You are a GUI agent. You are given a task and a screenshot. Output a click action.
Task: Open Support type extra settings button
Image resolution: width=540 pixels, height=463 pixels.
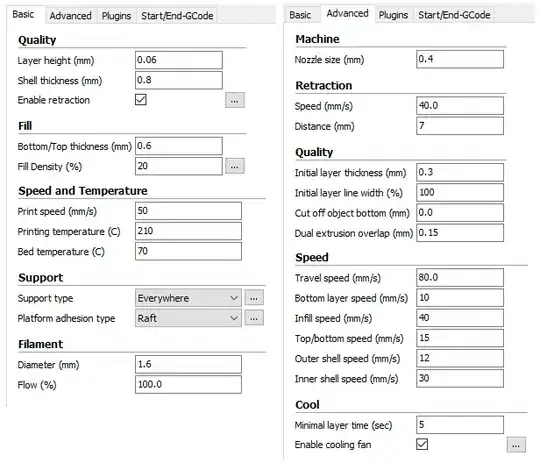click(x=254, y=298)
